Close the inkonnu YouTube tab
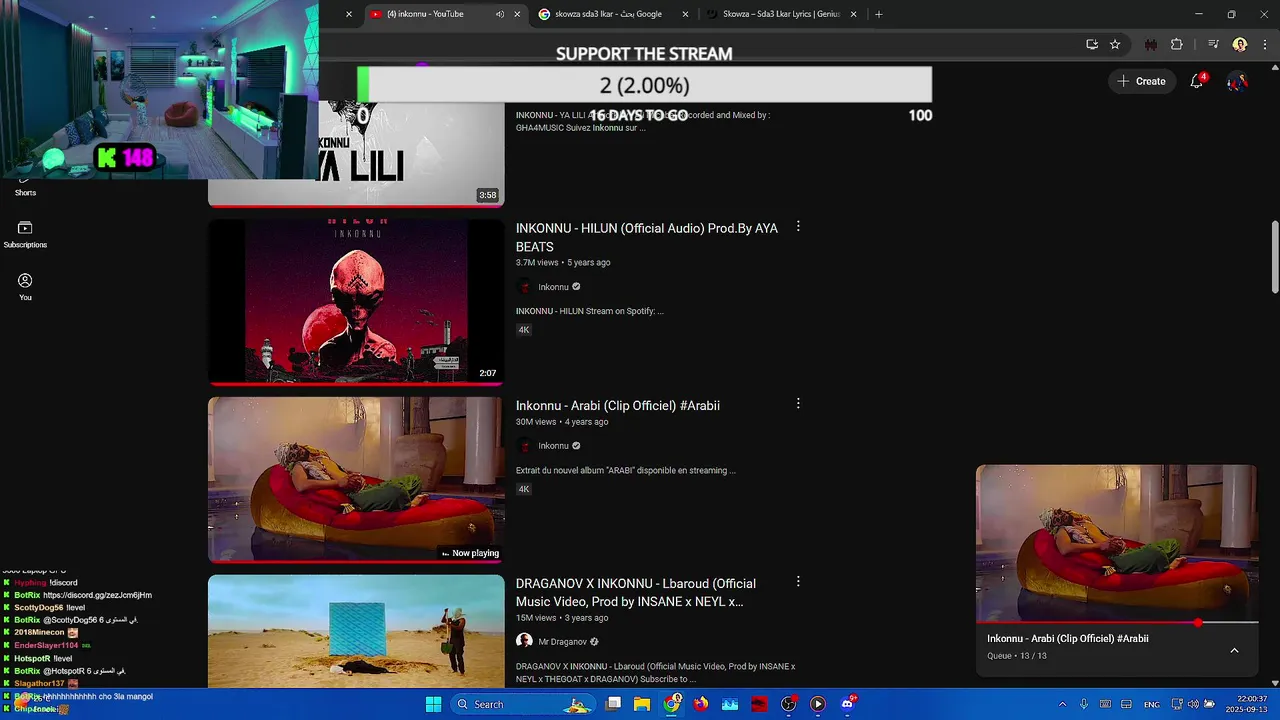 [518, 14]
